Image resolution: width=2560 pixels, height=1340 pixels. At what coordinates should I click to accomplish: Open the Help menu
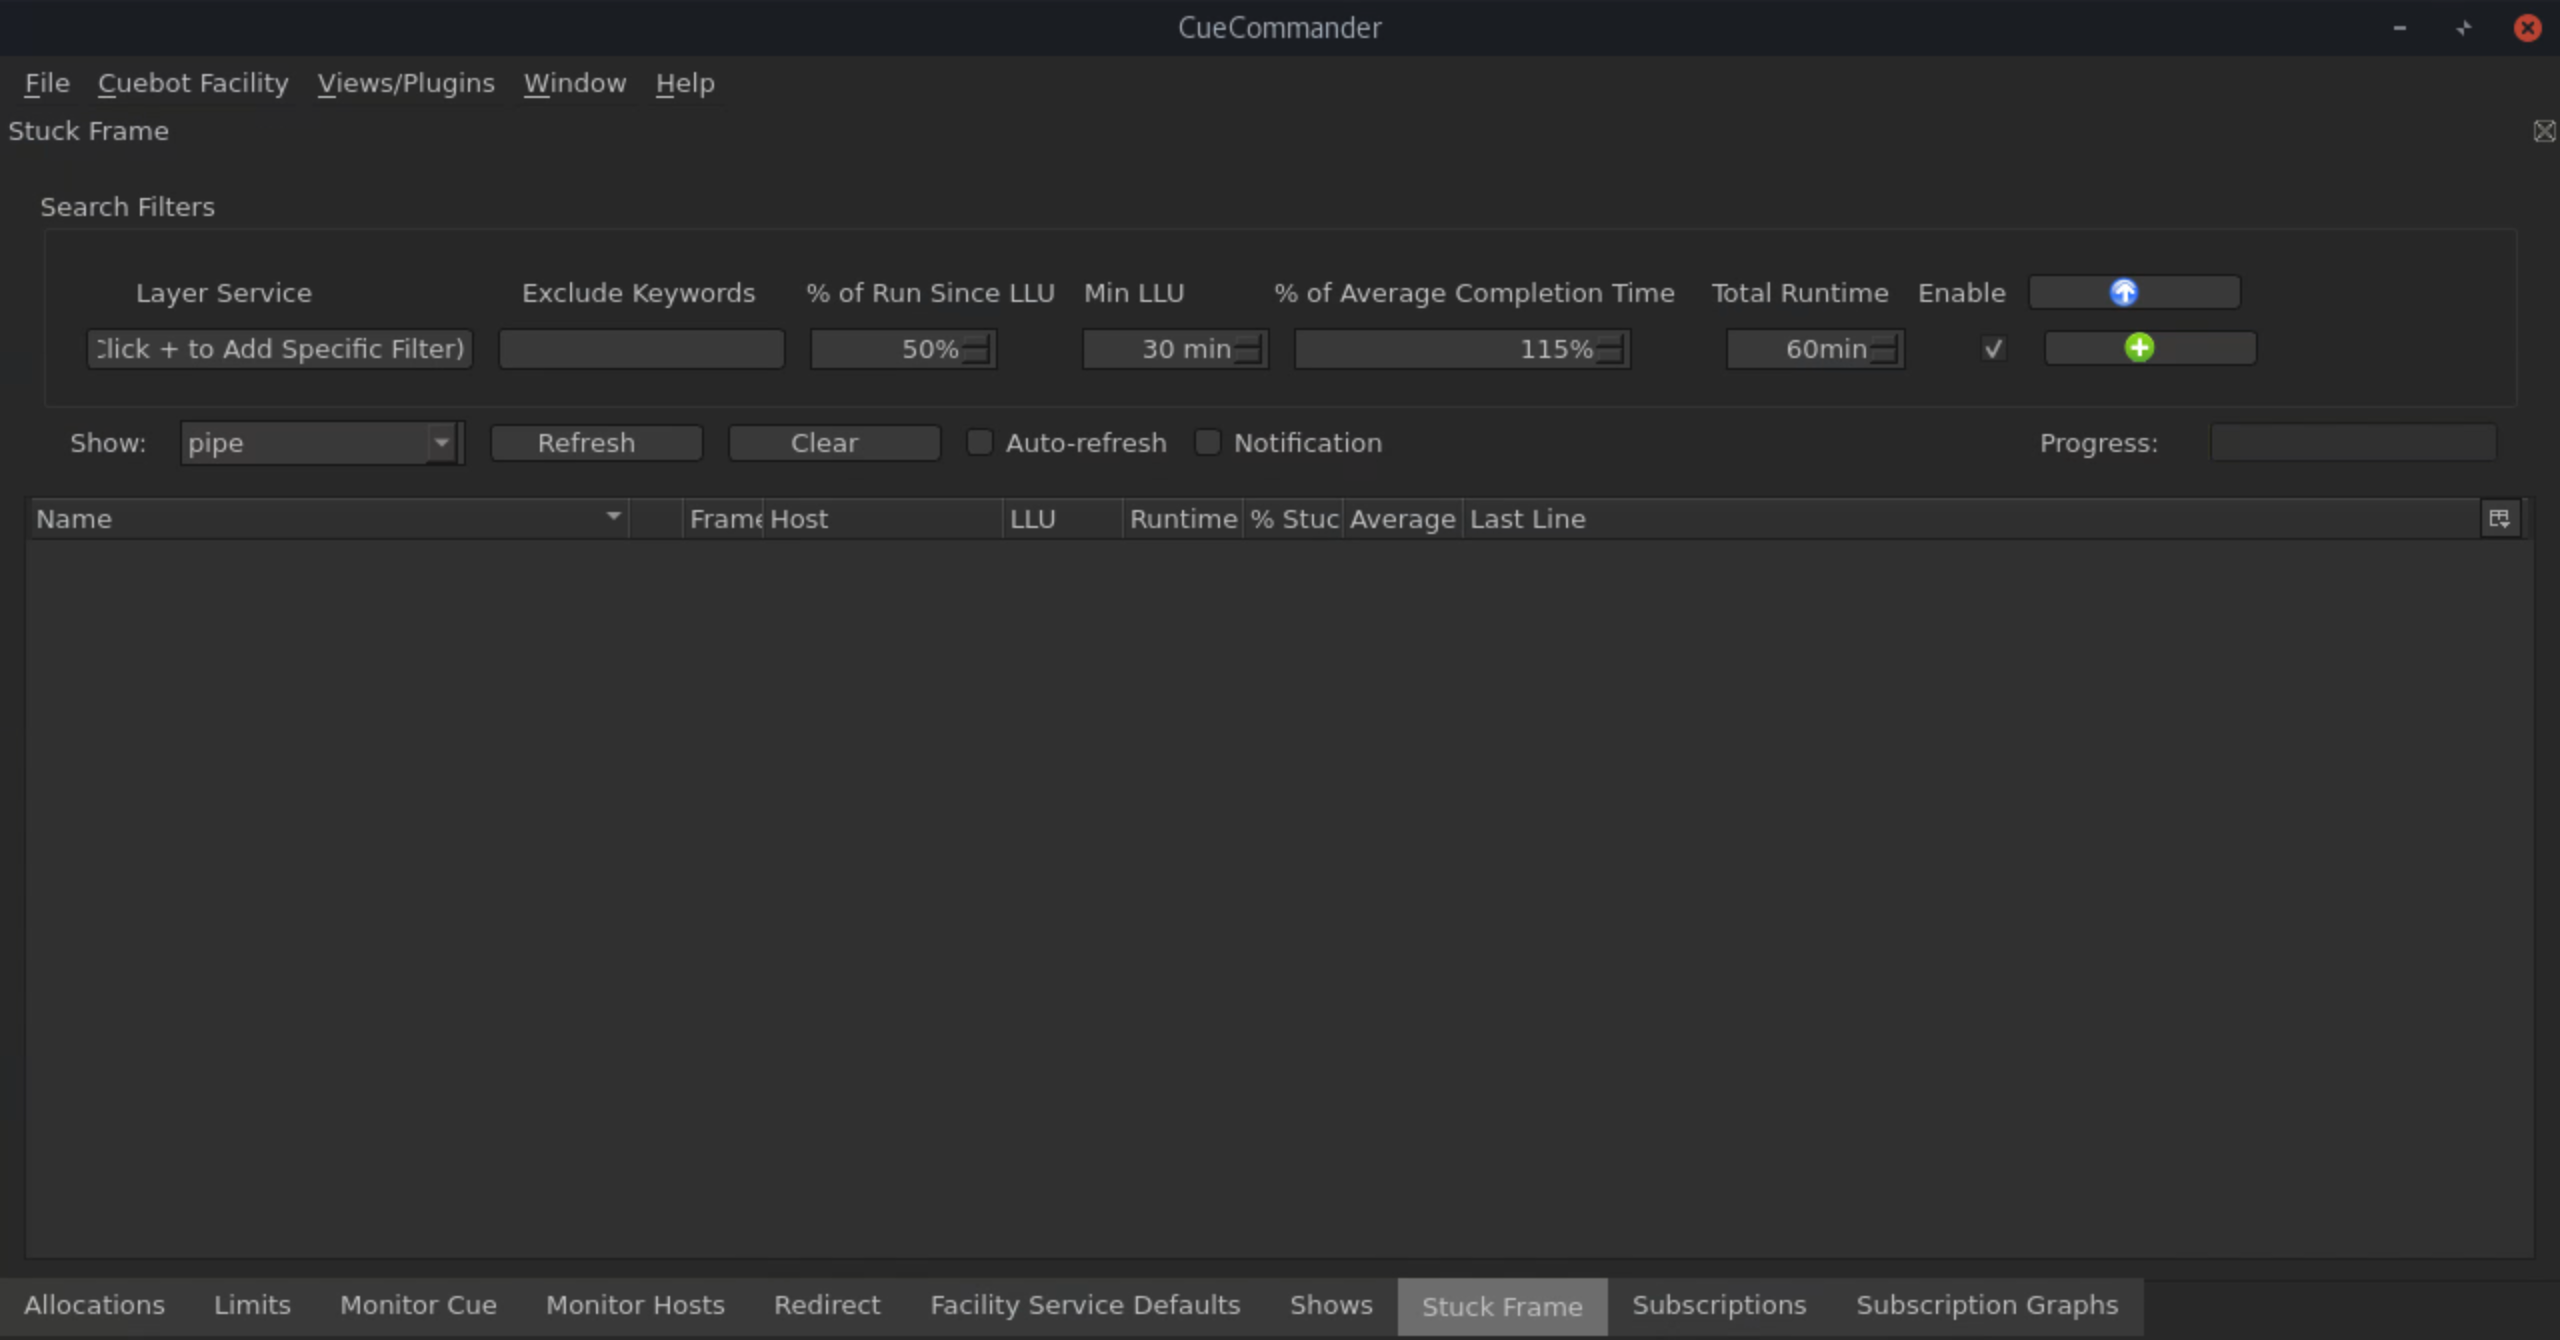click(685, 83)
